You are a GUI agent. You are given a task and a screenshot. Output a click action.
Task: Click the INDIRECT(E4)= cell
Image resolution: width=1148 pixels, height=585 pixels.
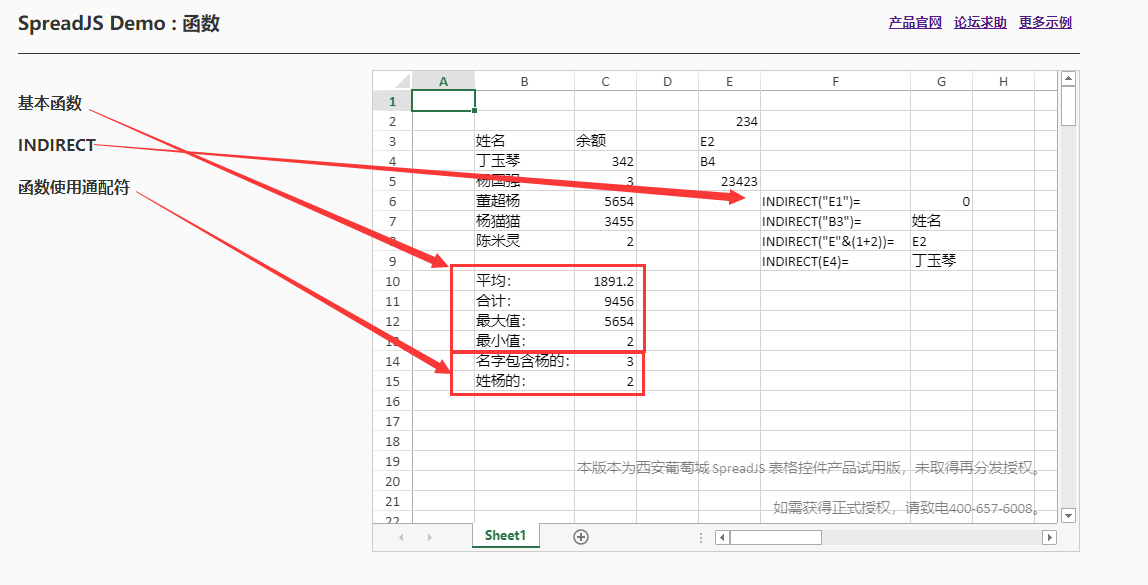[835, 261]
